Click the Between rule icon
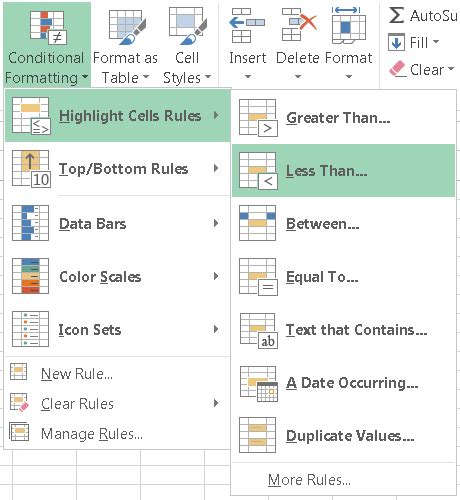This screenshot has height=500, width=460. 257,223
